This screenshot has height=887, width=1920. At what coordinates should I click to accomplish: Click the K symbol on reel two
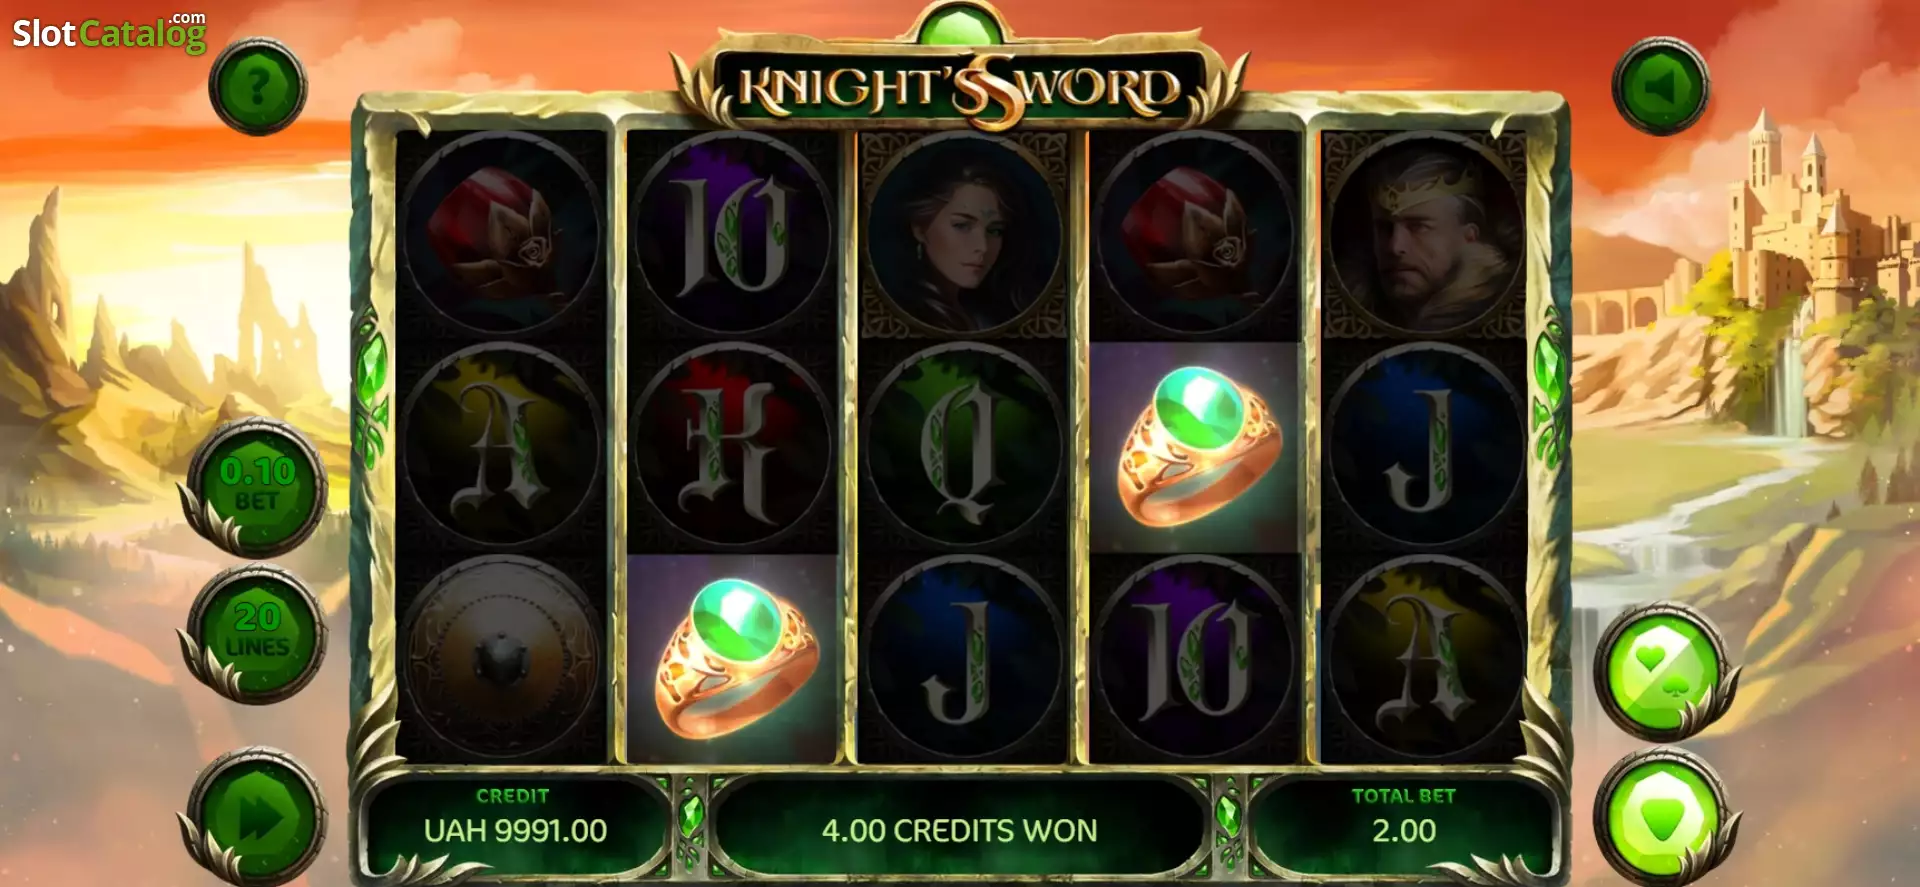pyautogui.click(x=733, y=446)
